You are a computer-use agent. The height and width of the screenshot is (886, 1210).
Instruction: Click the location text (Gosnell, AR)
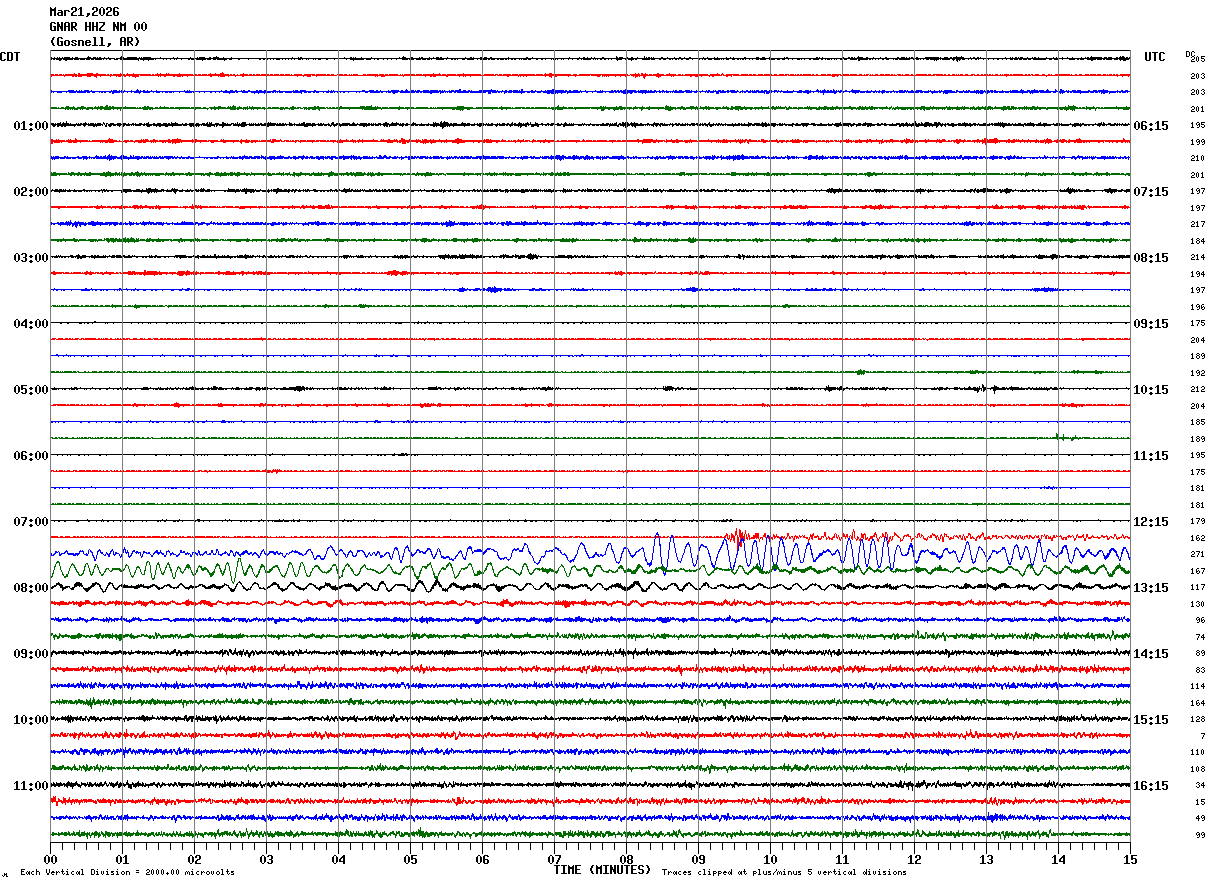click(95, 42)
